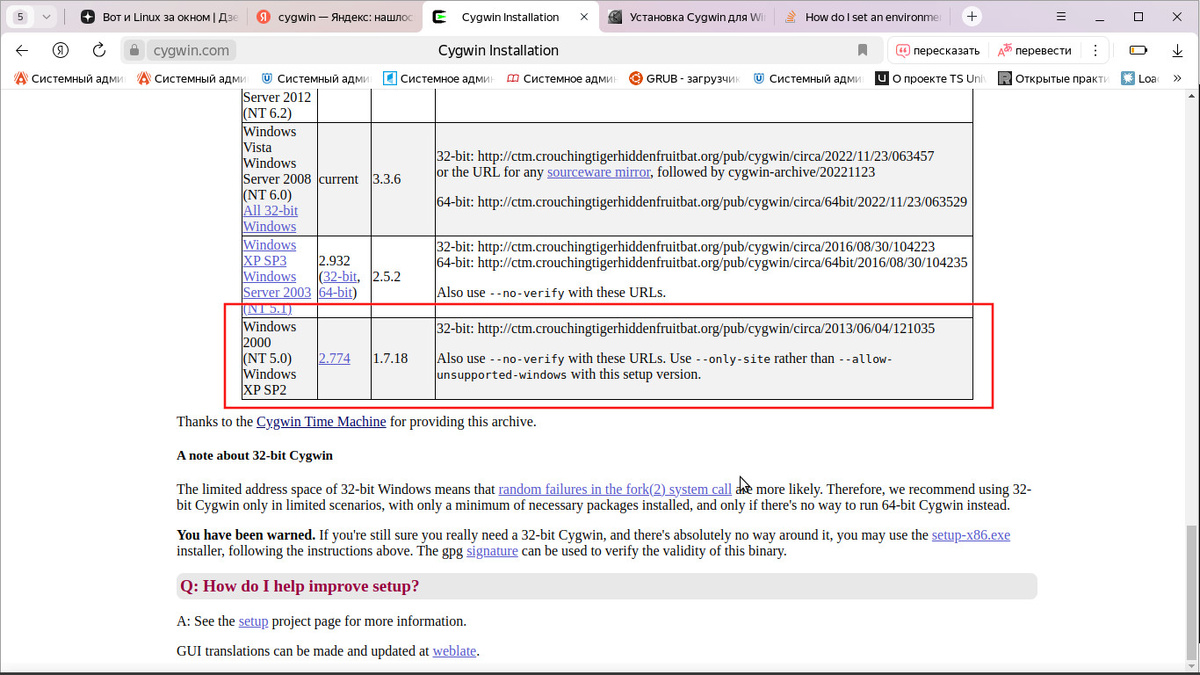Select the 'Cygwin Installation' tab
Viewport: 1200px width, 675px height.
(510, 17)
